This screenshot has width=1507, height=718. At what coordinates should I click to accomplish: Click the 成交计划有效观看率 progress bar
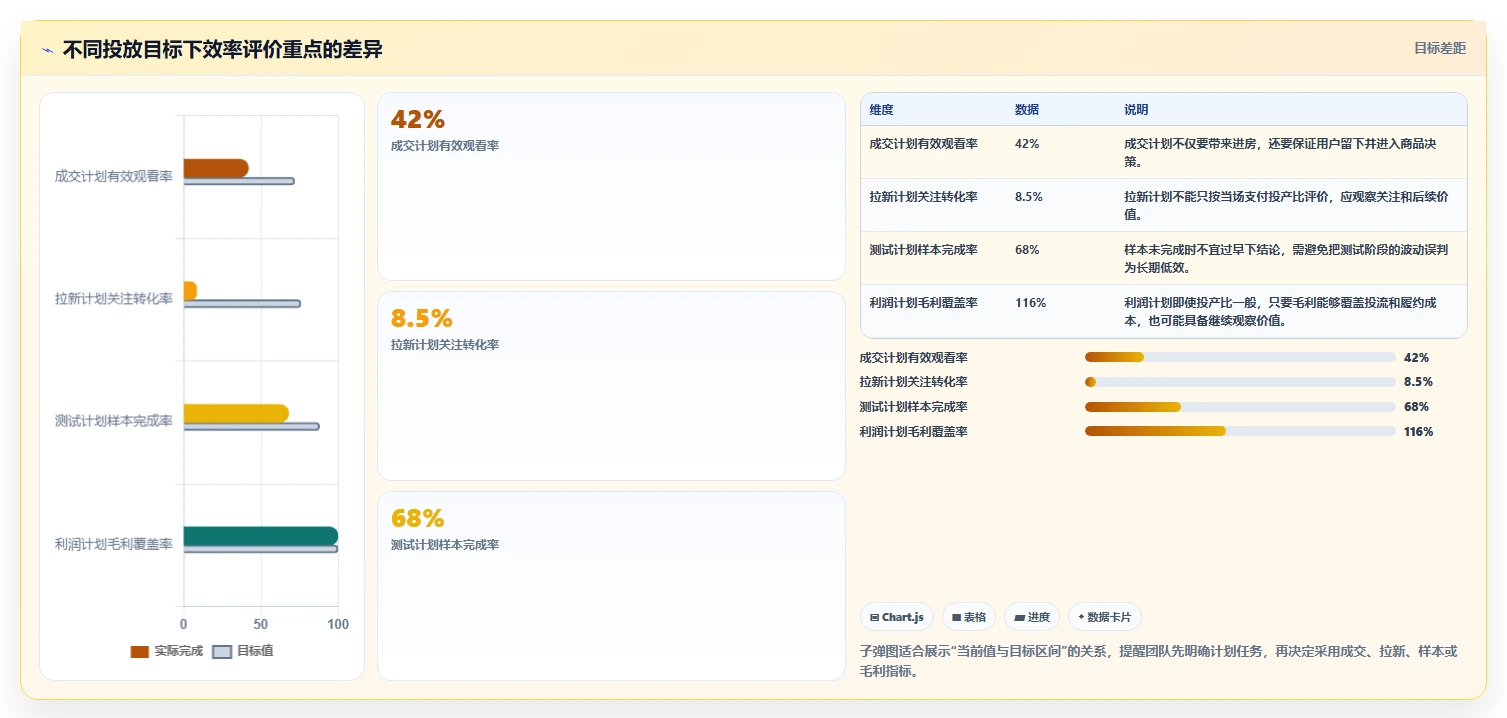click(1240, 357)
